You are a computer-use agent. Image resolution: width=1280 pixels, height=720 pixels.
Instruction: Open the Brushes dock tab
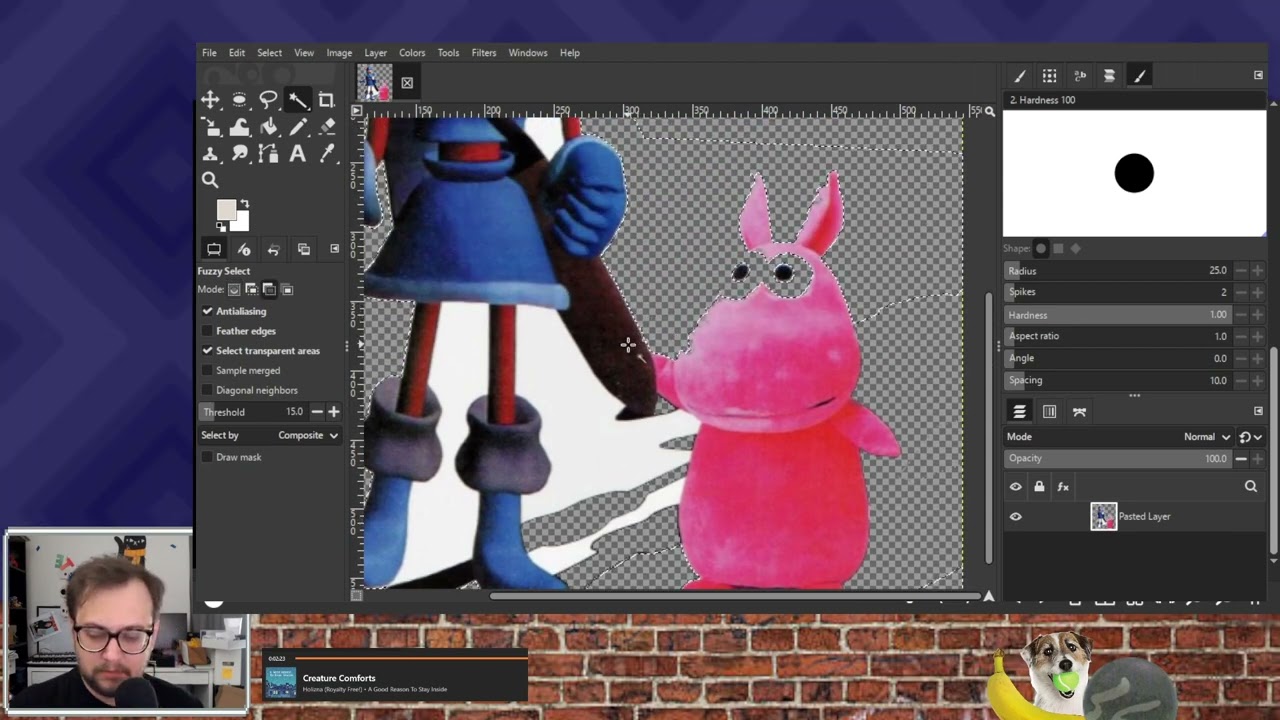1020,76
